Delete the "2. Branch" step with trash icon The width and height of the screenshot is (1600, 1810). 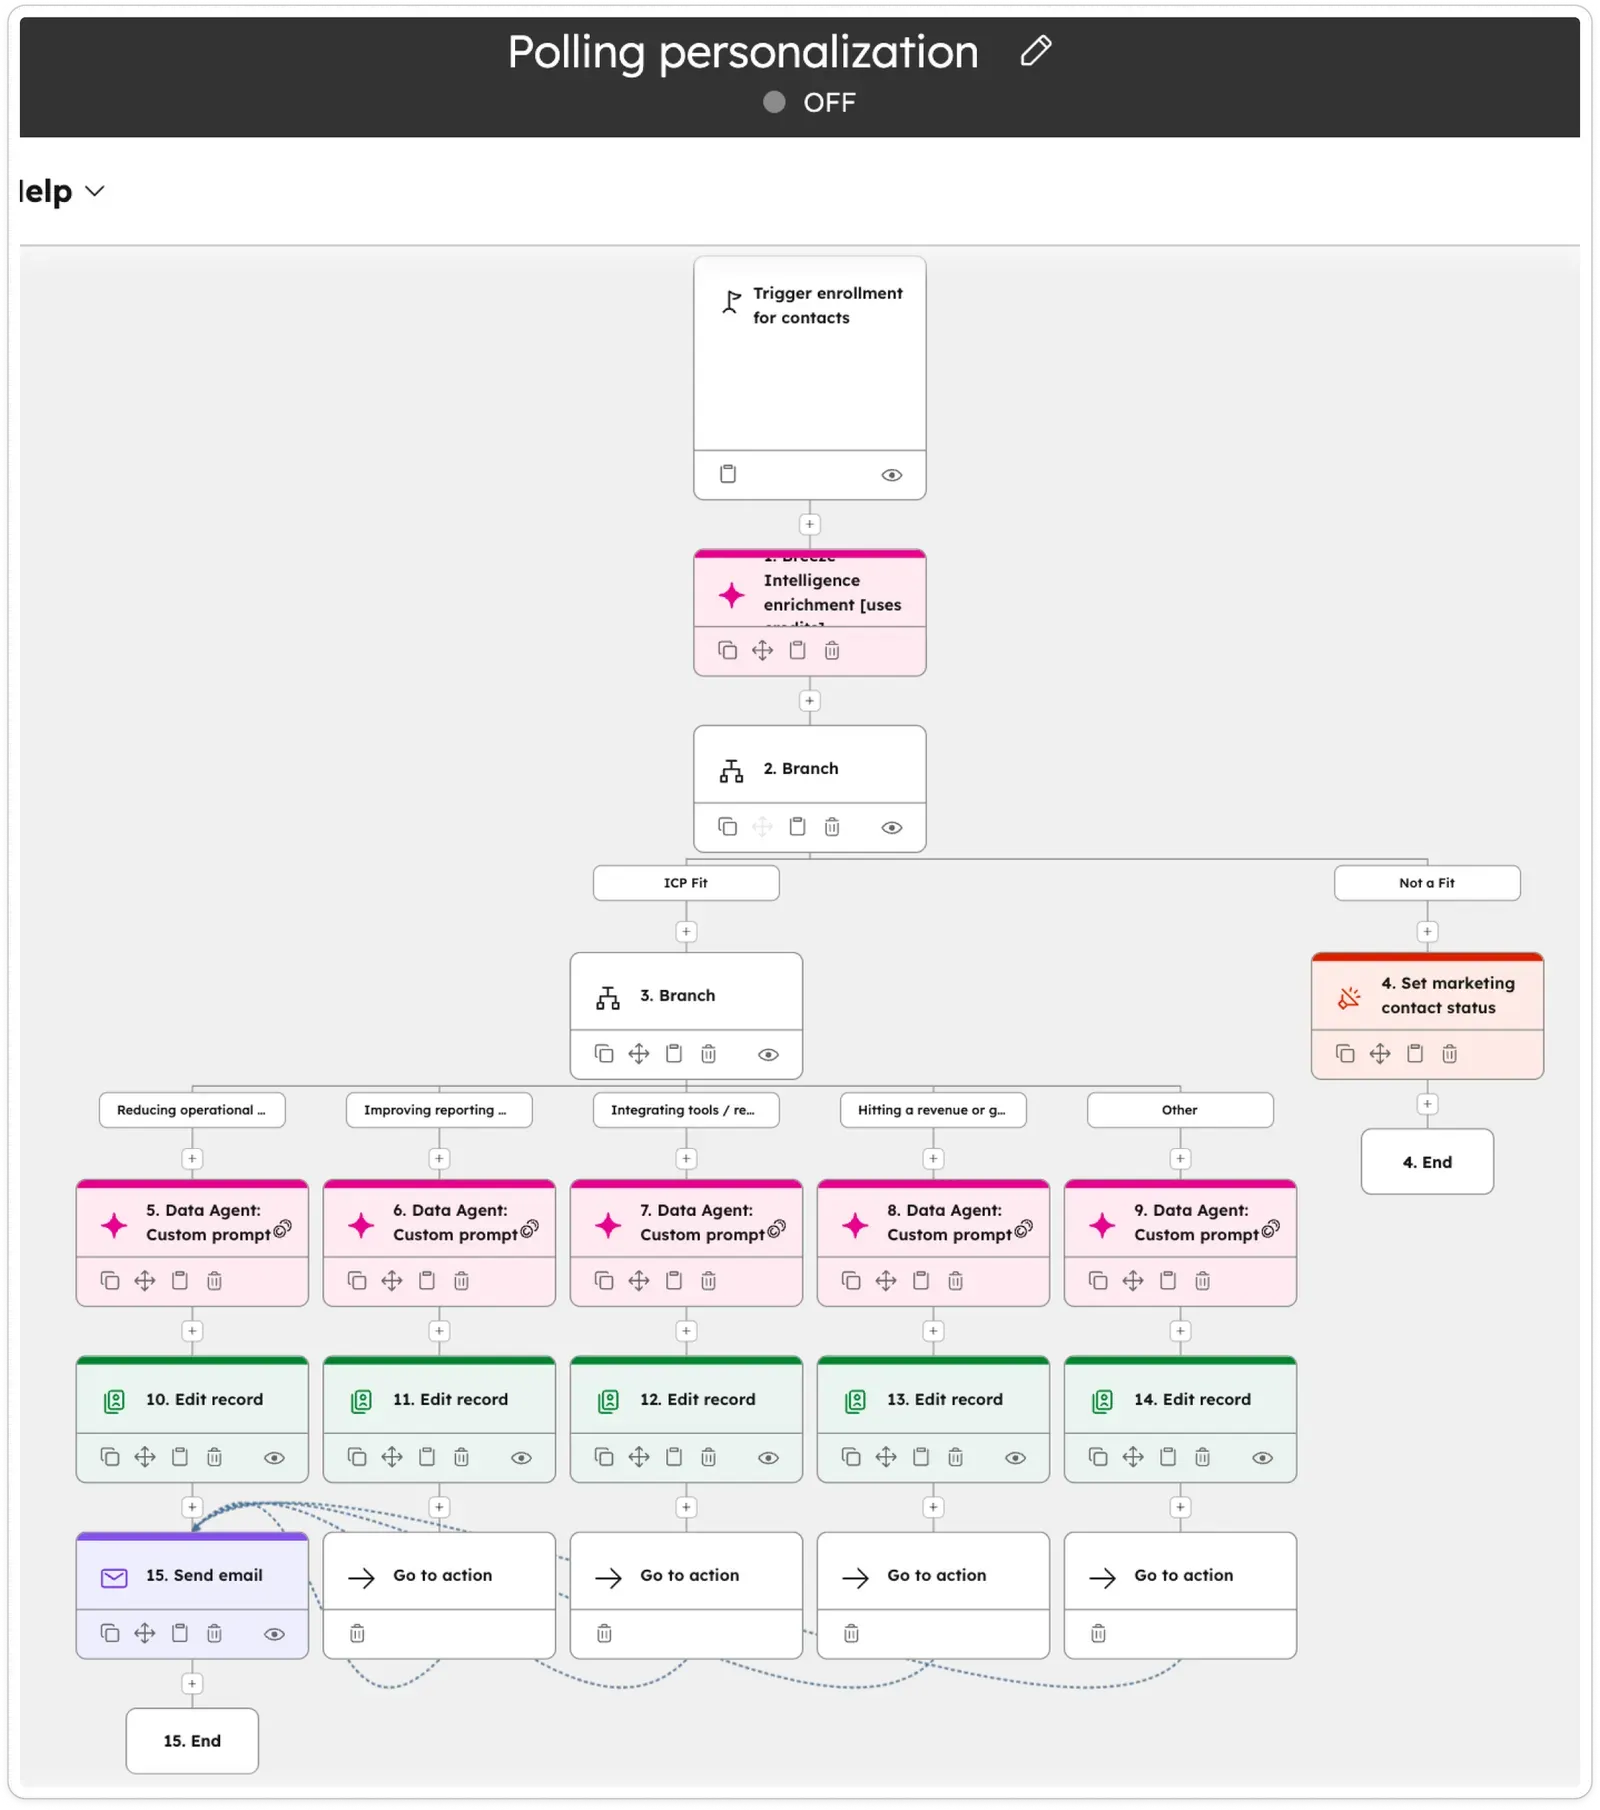[833, 827]
